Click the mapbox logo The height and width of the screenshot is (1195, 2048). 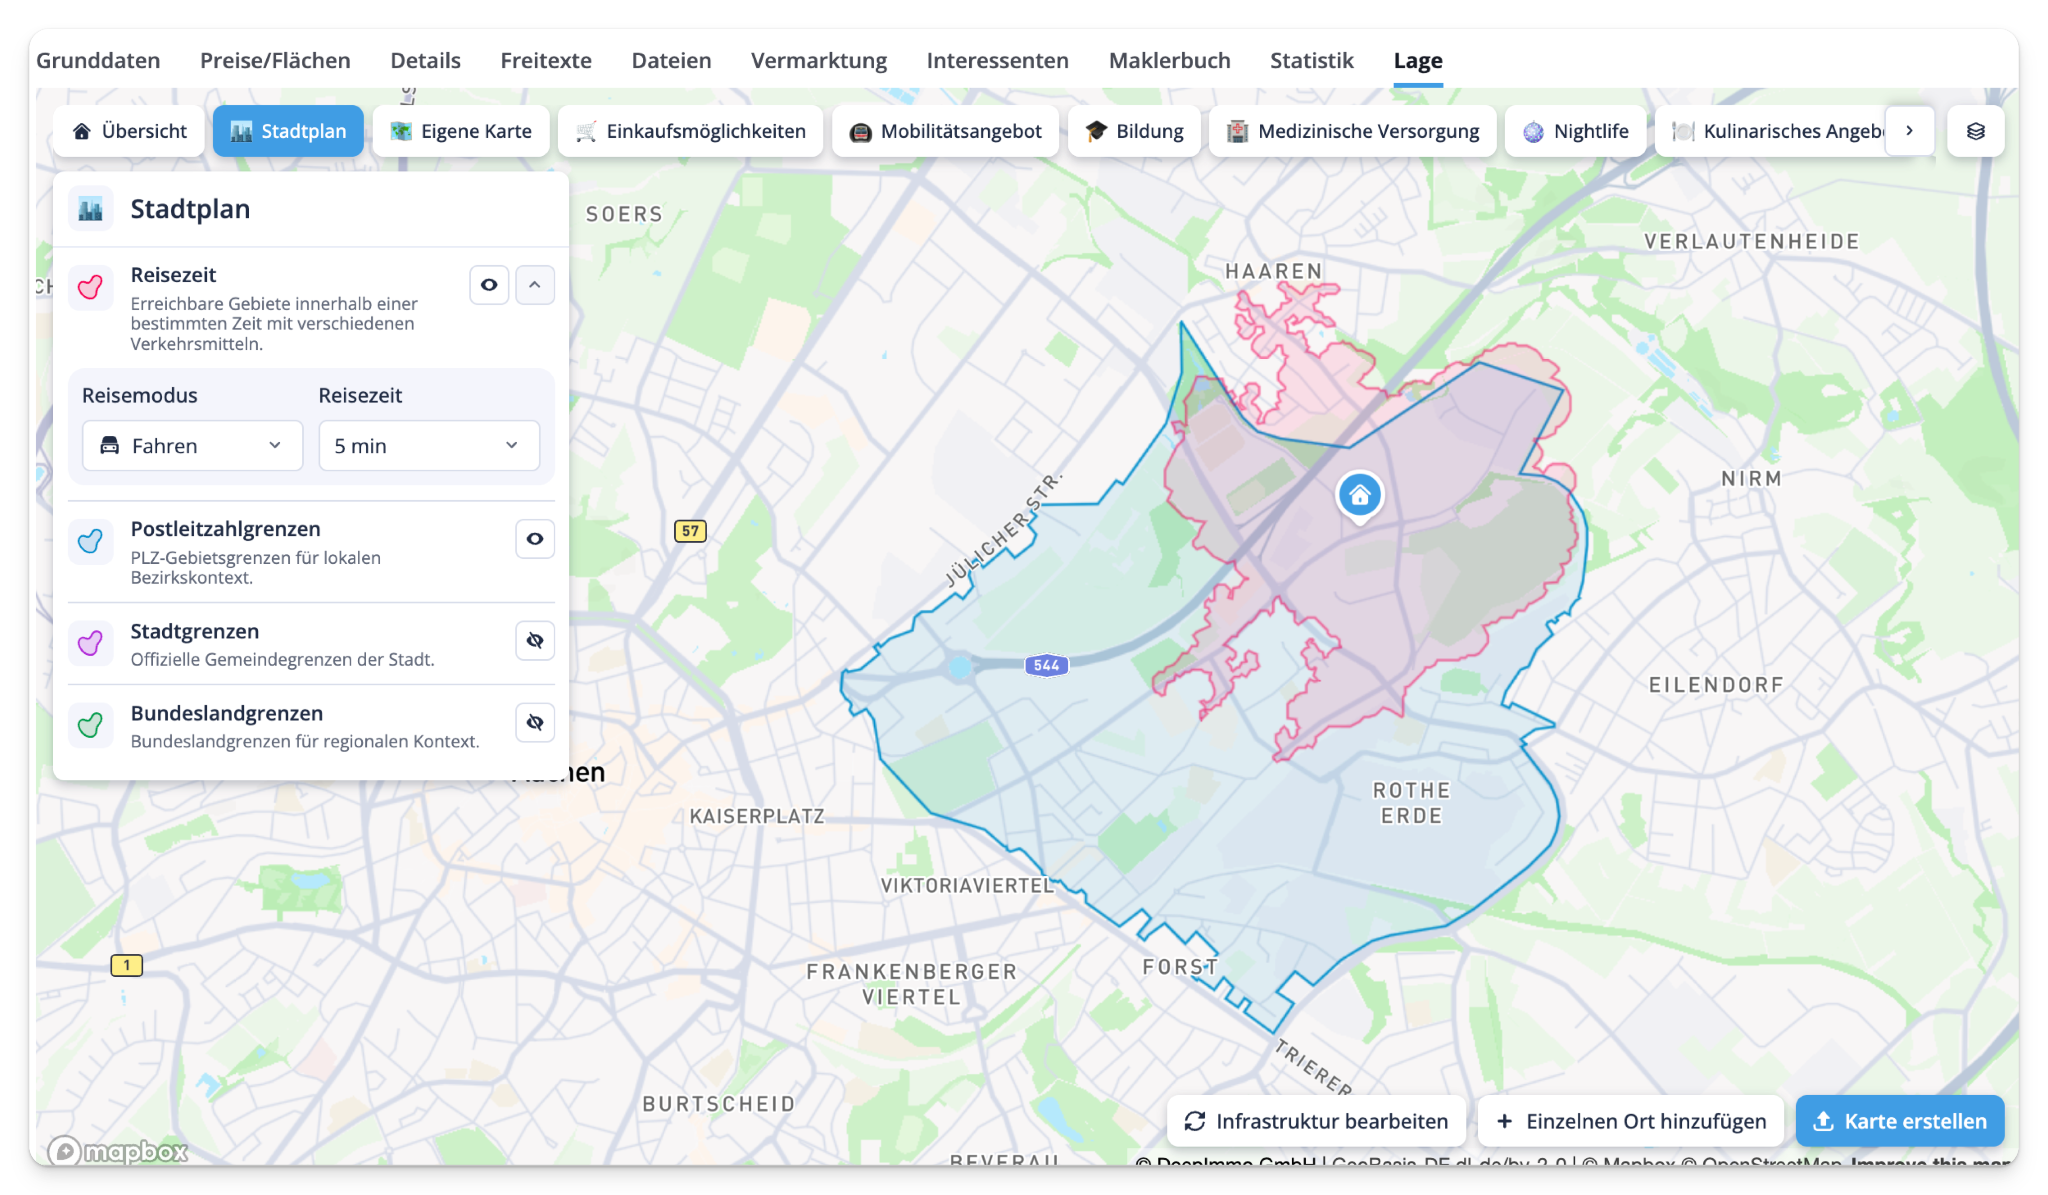(x=118, y=1151)
